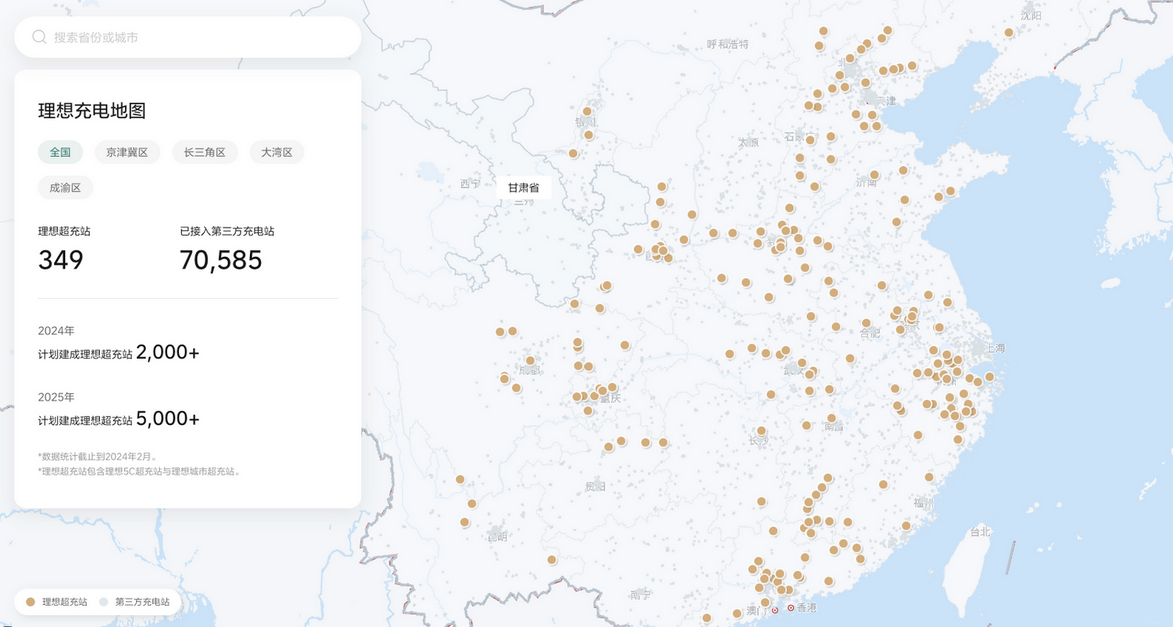1176x630 pixels.
Task: Click the 上海 city label
Action: pyautogui.click(x=995, y=348)
